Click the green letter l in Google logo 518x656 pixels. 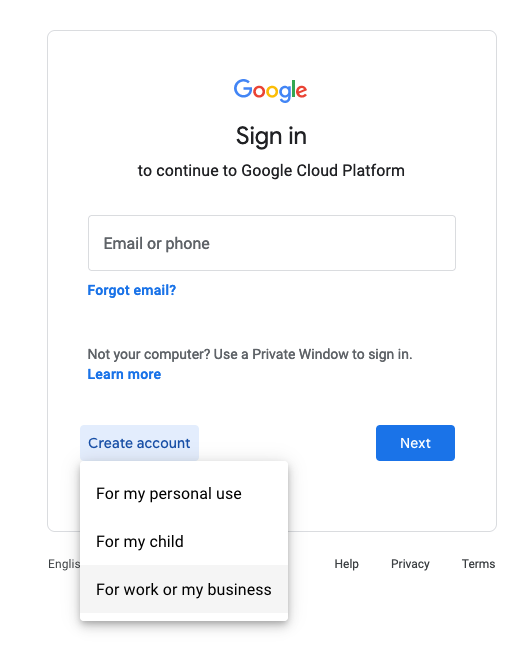click(x=294, y=88)
